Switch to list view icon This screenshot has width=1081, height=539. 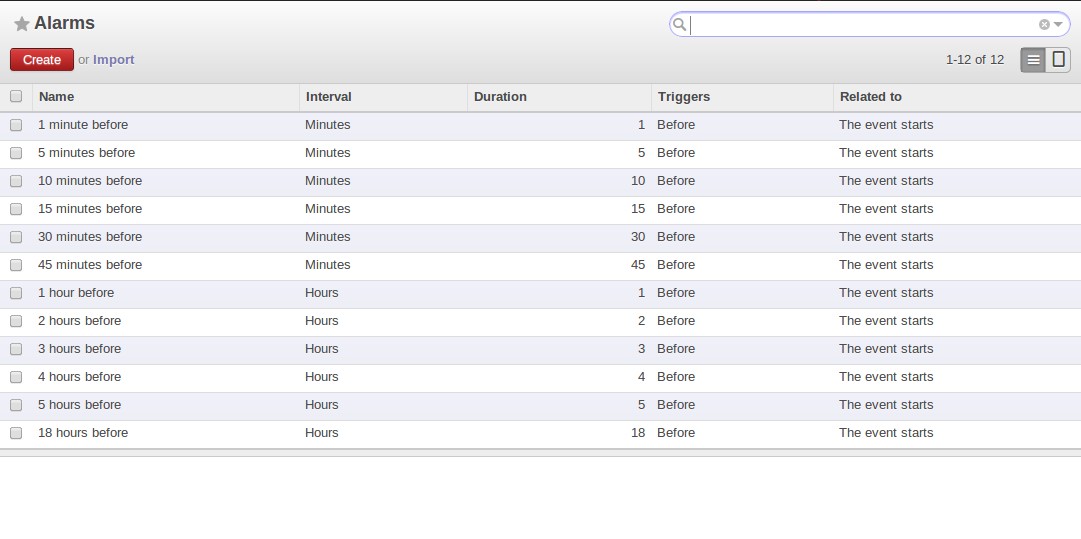click(x=1033, y=60)
